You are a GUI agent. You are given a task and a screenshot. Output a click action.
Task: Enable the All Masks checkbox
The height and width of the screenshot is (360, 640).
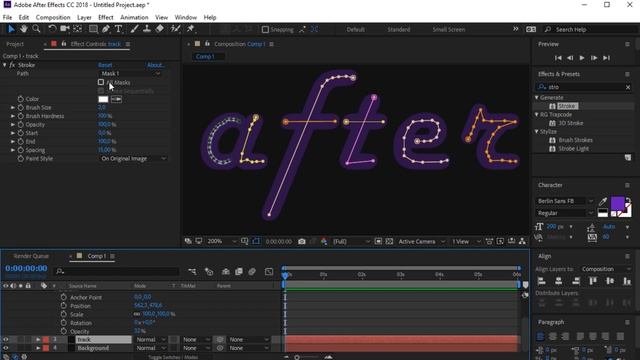point(101,82)
